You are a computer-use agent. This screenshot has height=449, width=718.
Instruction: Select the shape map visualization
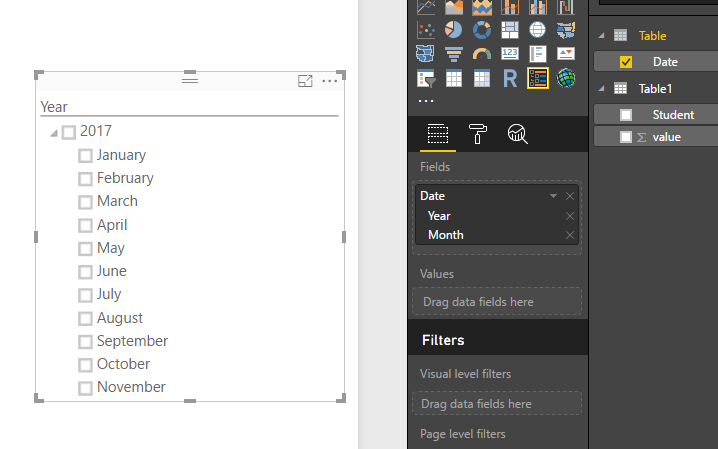pyautogui.click(x=425, y=54)
